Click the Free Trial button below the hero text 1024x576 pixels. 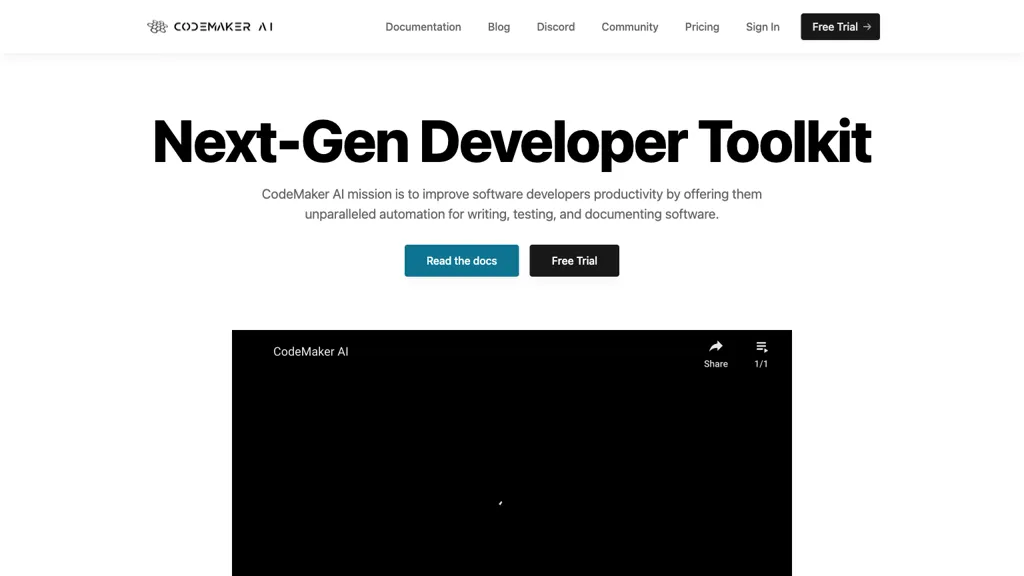[x=574, y=260]
